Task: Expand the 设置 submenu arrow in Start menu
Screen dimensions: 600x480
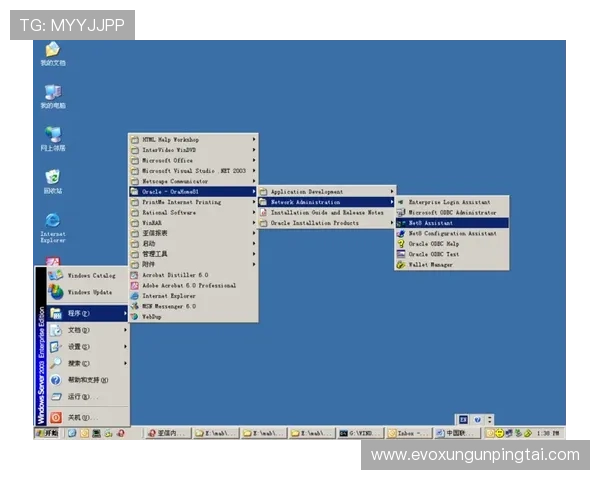Action: coord(125,346)
